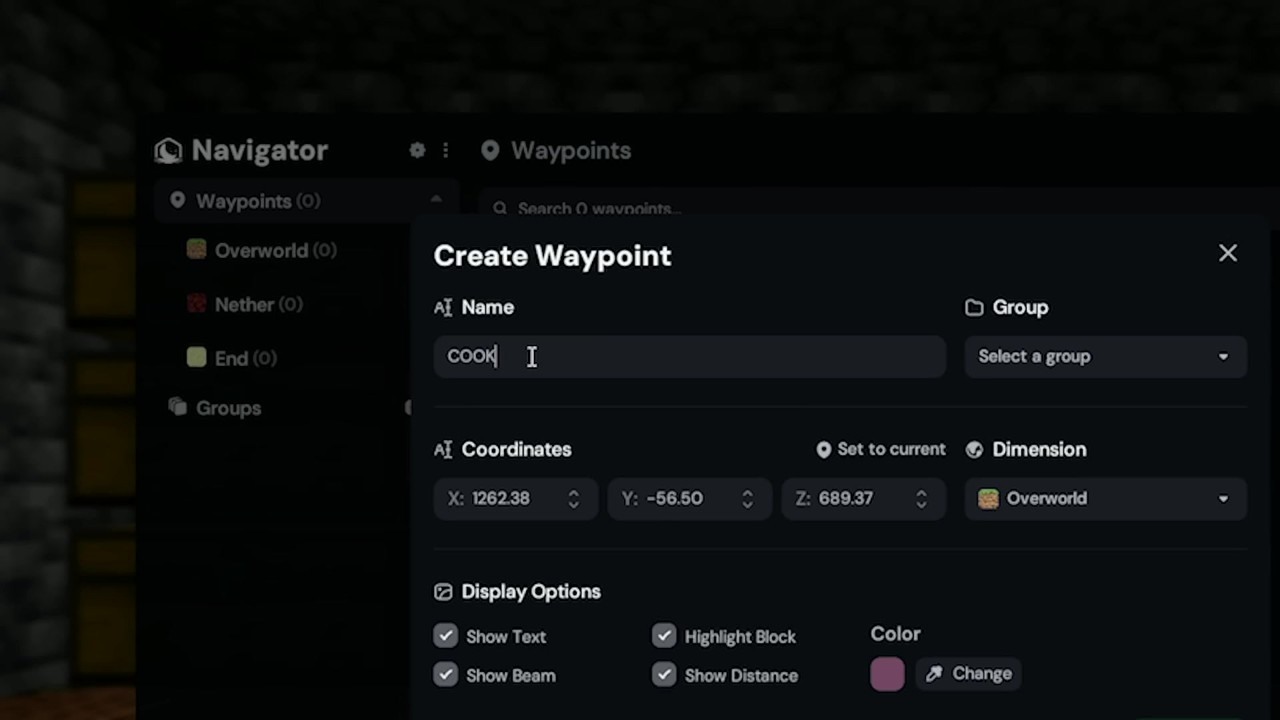Toggle the Show Beam checkbox
Image resolution: width=1280 pixels, height=720 pixels.
[446, 675]
